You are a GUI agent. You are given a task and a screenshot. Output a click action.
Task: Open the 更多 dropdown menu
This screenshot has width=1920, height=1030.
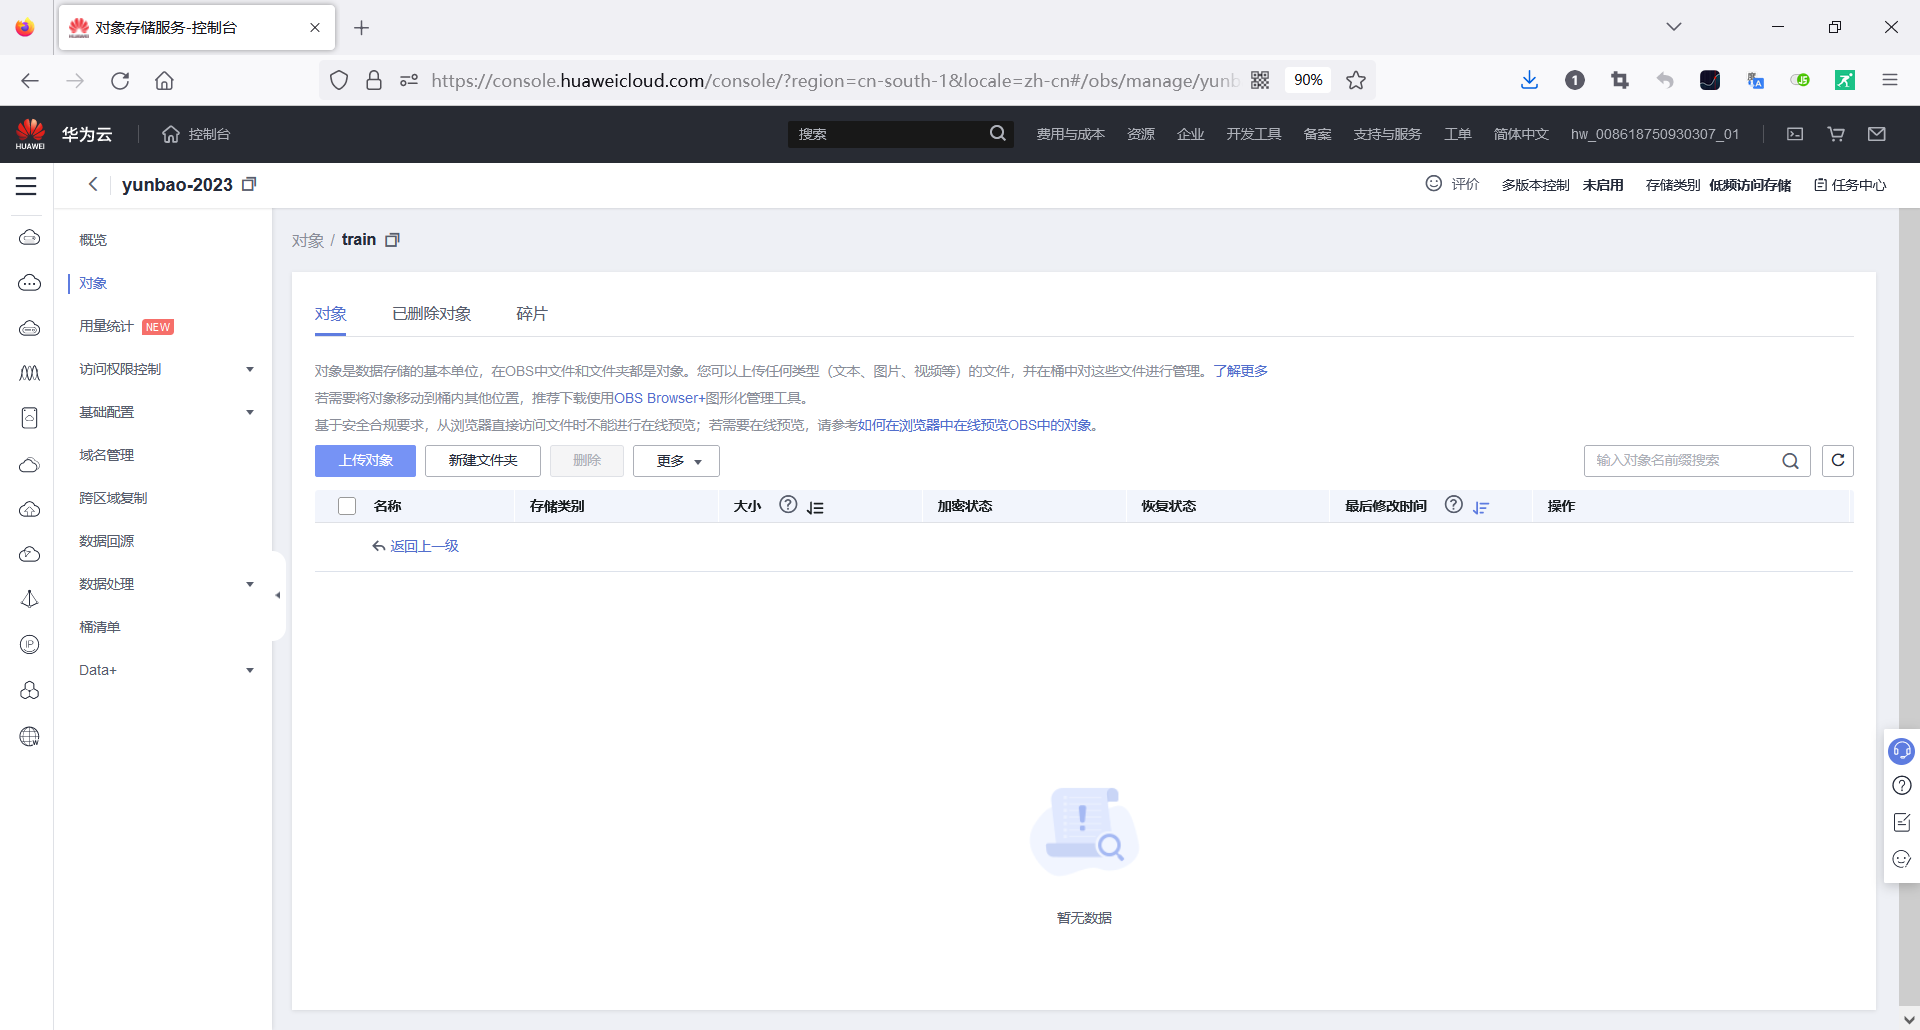pos(675,461)
